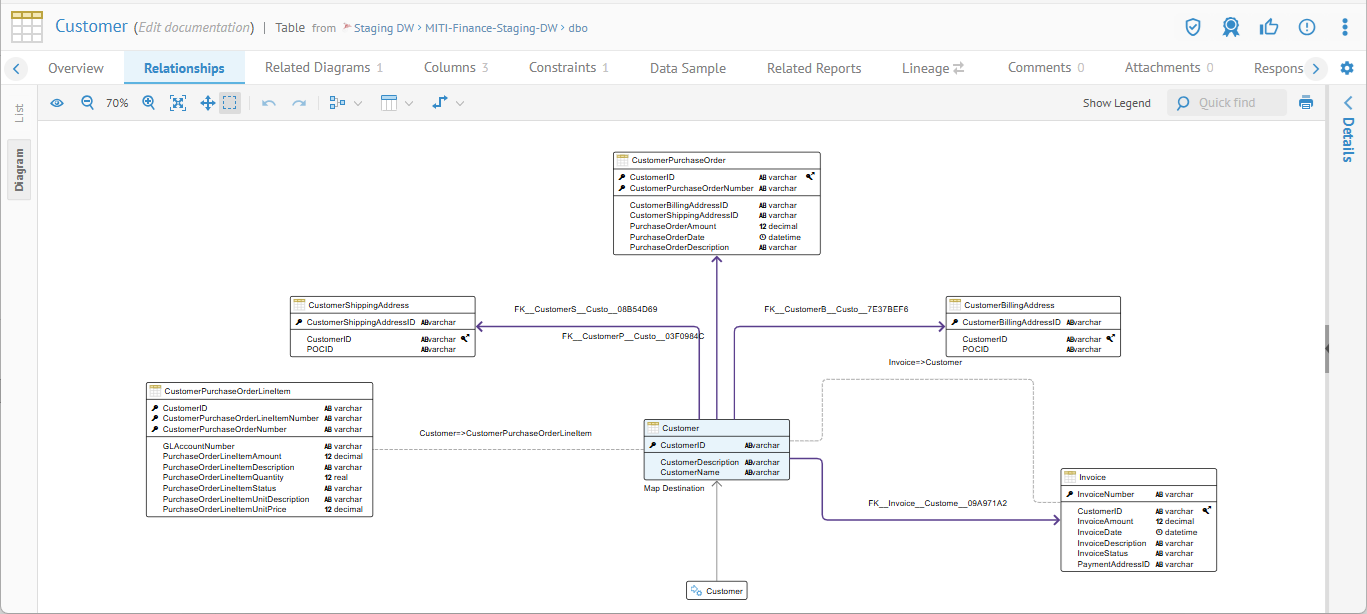Switch to the Diagram view side tab
The image size is (1367, 614).
pyautogui.click(x=20, y=169)
